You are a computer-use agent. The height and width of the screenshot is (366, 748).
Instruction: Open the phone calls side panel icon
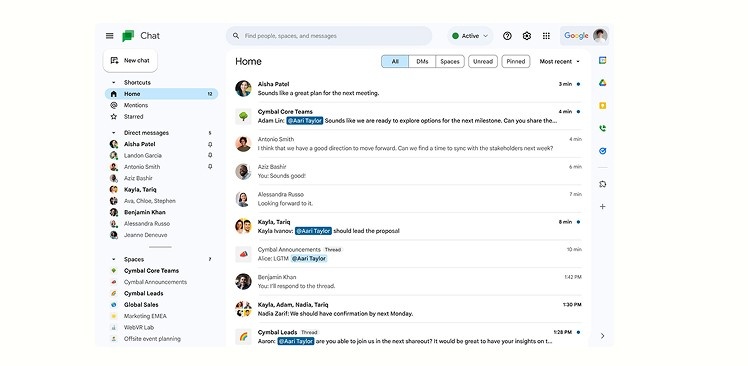point(603,128)
